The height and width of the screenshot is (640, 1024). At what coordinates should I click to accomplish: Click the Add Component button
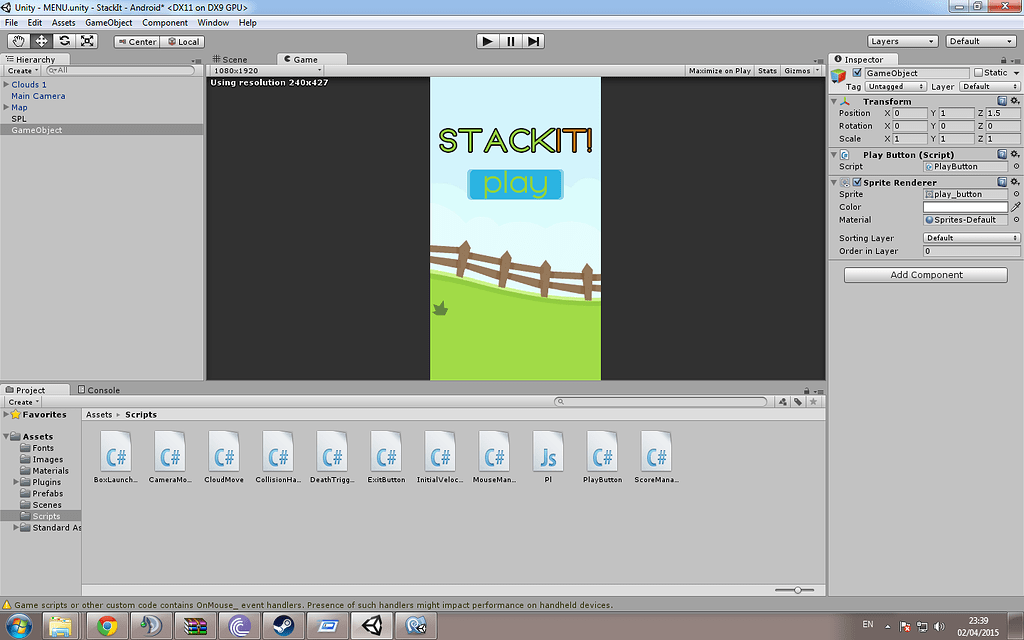click(x=925, y=274)
